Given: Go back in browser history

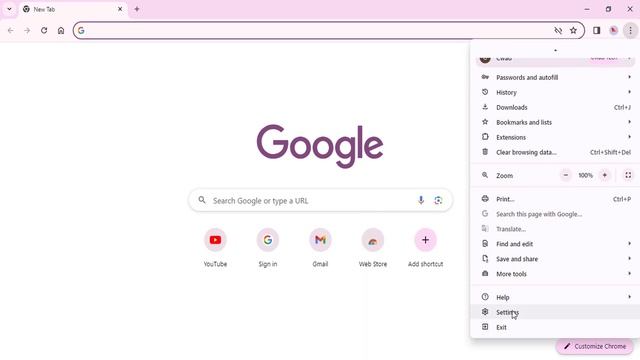Looking at the screenshot, I should [x=11, y=31].
